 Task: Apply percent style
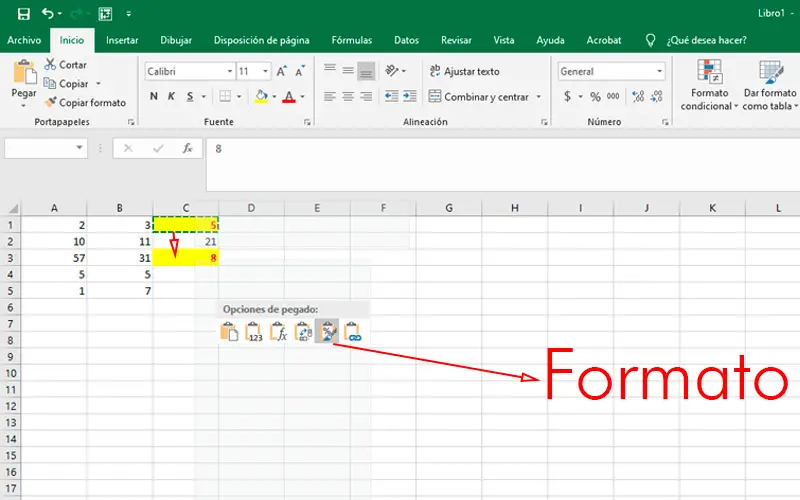(x=595, y=96)
